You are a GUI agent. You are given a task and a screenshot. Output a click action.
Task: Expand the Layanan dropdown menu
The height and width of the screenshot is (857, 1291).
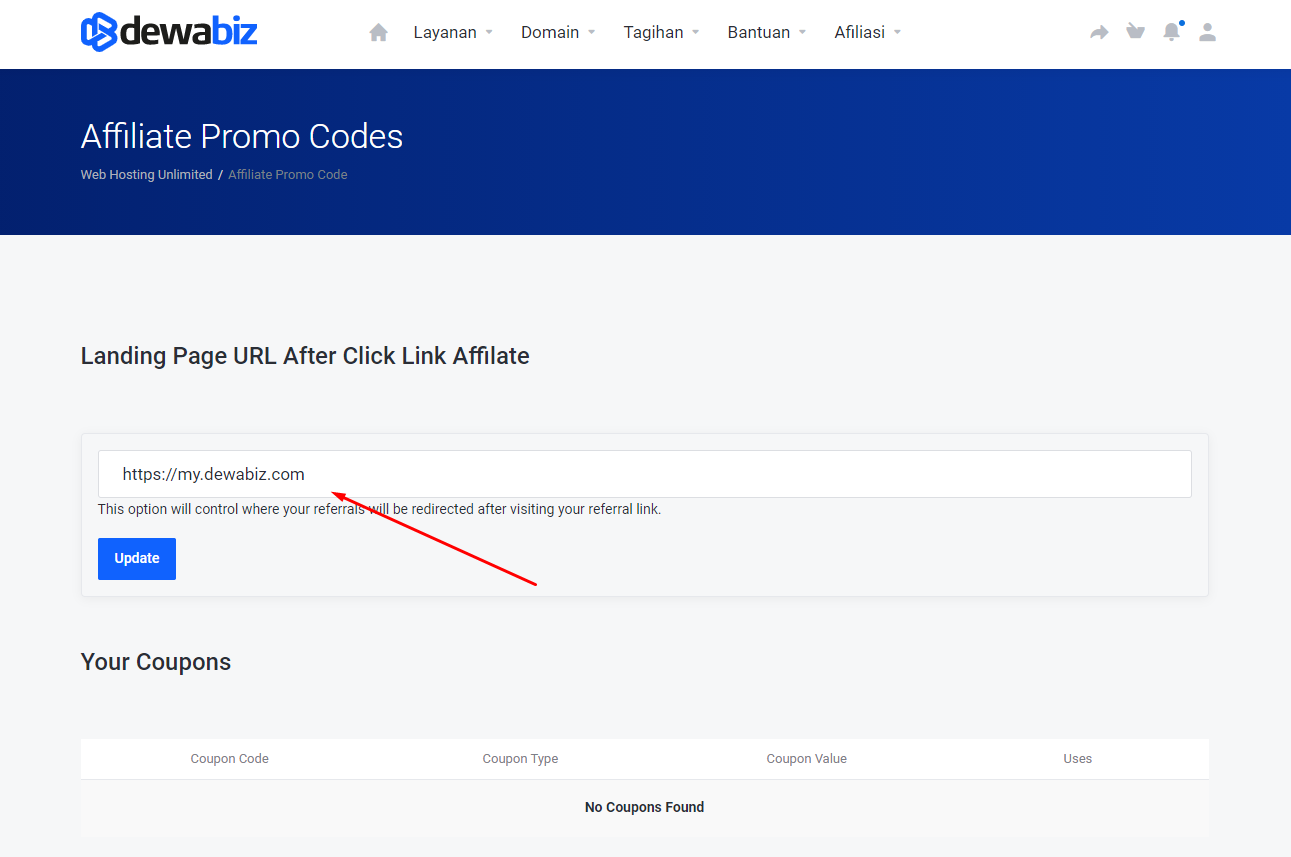point(453,33)
